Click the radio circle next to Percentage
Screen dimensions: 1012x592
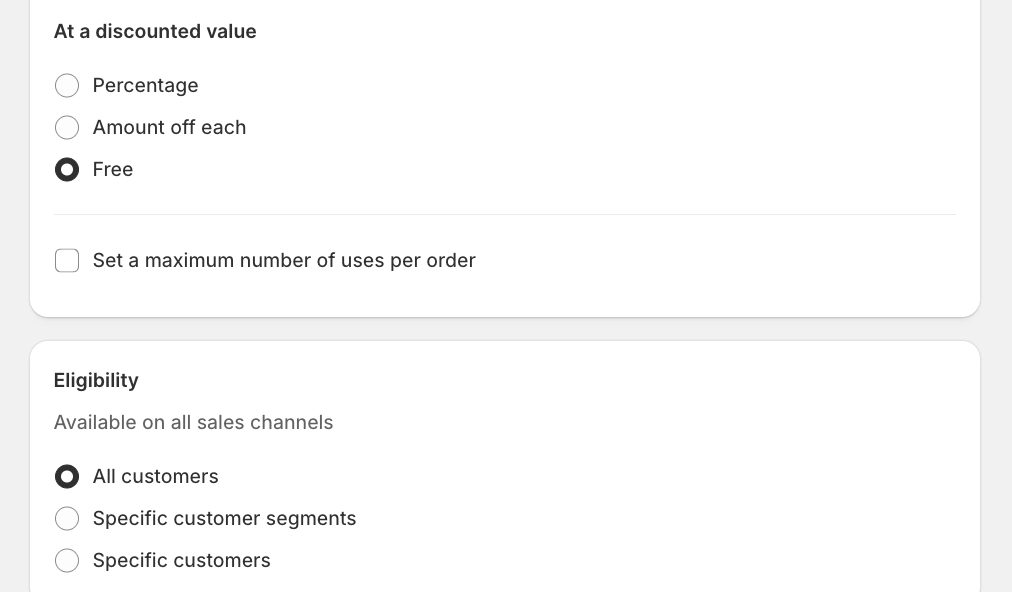[67, 86]
